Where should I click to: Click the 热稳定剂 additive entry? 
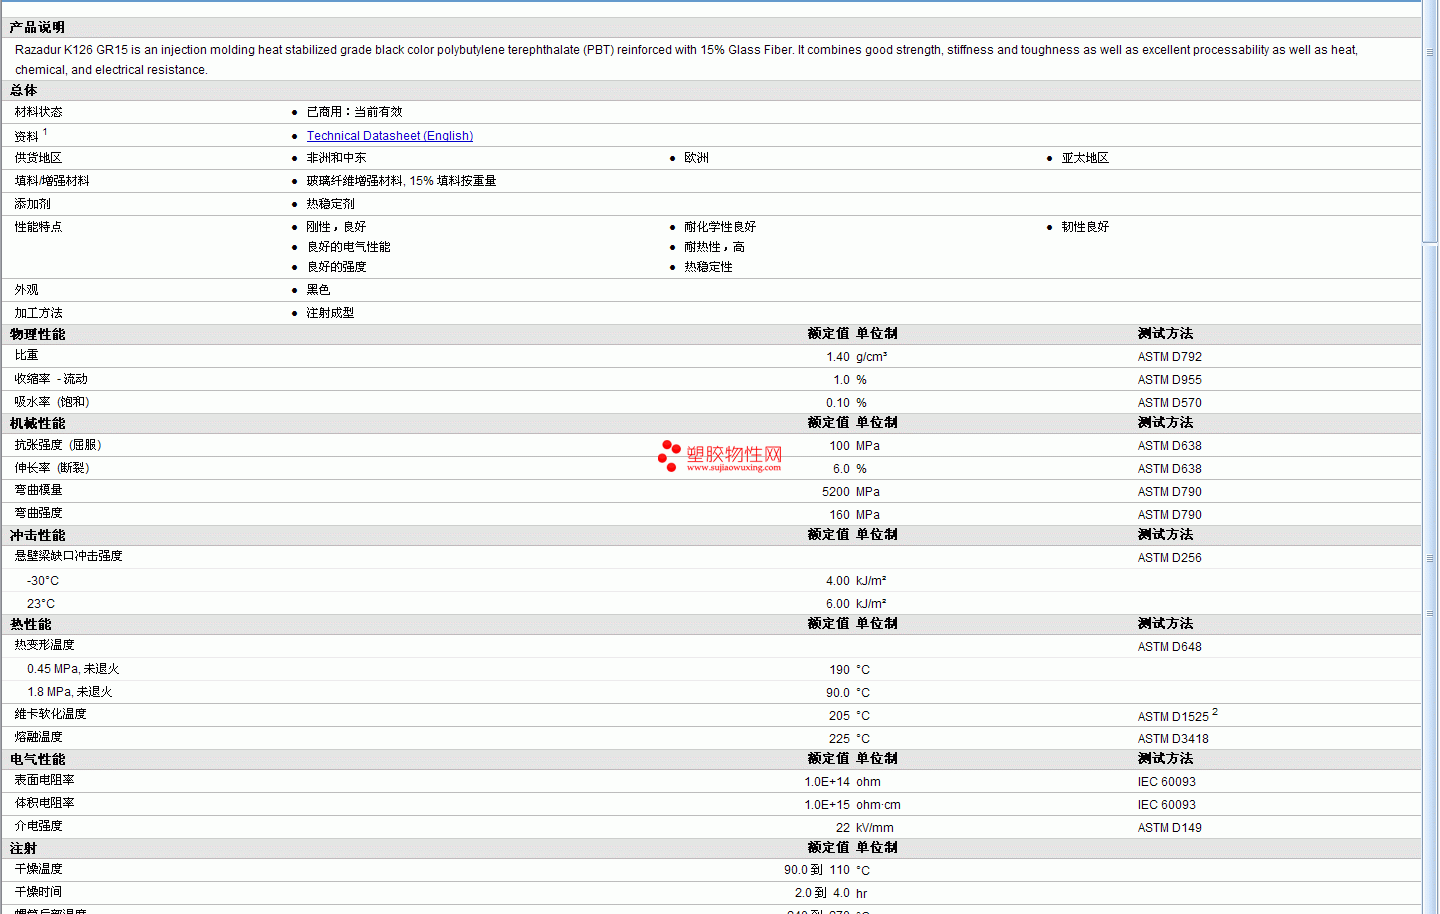pyautogui.click(x=330, y=204)
